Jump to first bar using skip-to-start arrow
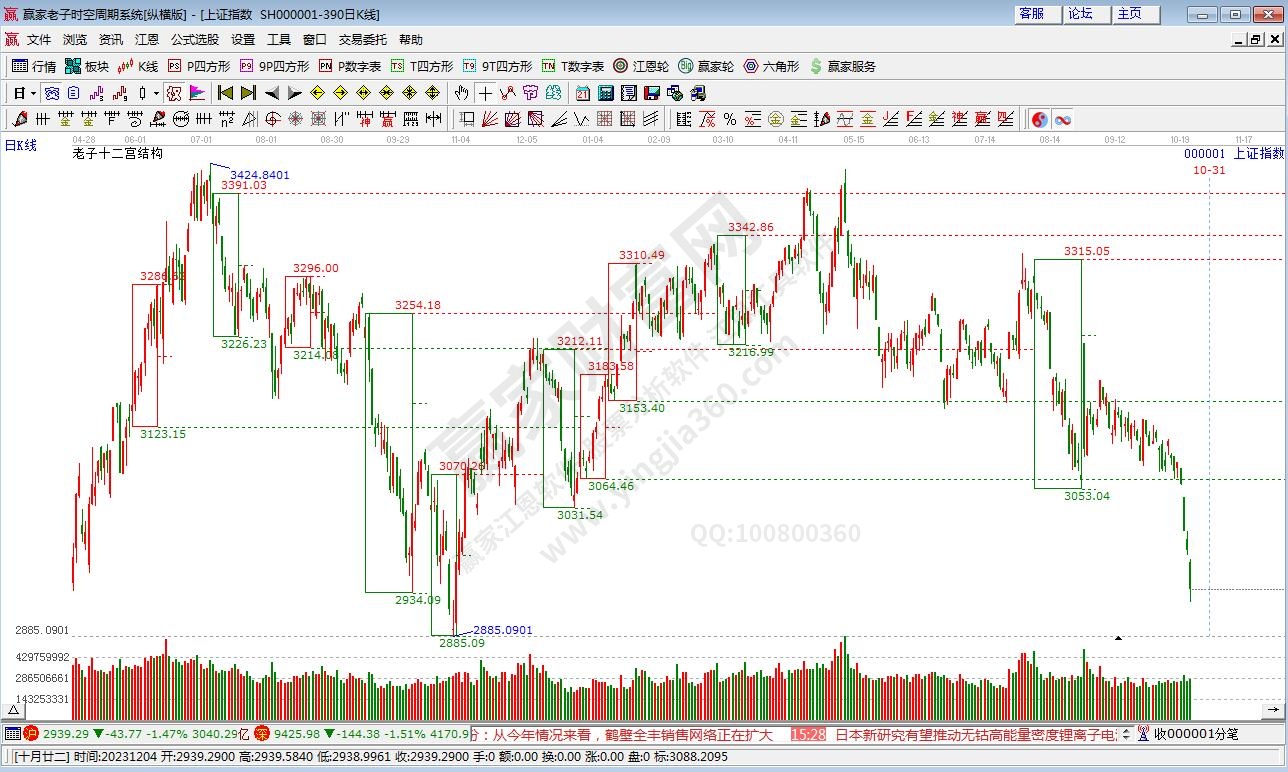The image size is (1288, 772). click(x=225, y=93)
